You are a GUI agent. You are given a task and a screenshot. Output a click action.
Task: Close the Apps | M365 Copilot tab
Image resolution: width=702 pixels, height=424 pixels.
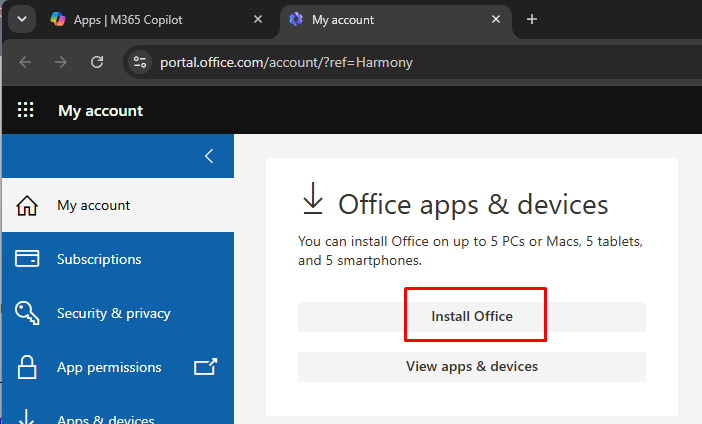point(258,19)
